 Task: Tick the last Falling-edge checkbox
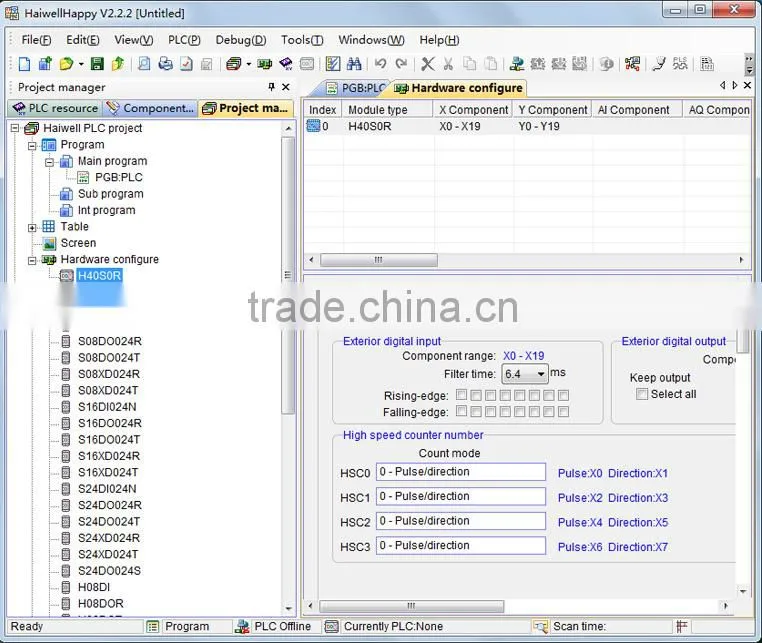[x=563, y=412]
